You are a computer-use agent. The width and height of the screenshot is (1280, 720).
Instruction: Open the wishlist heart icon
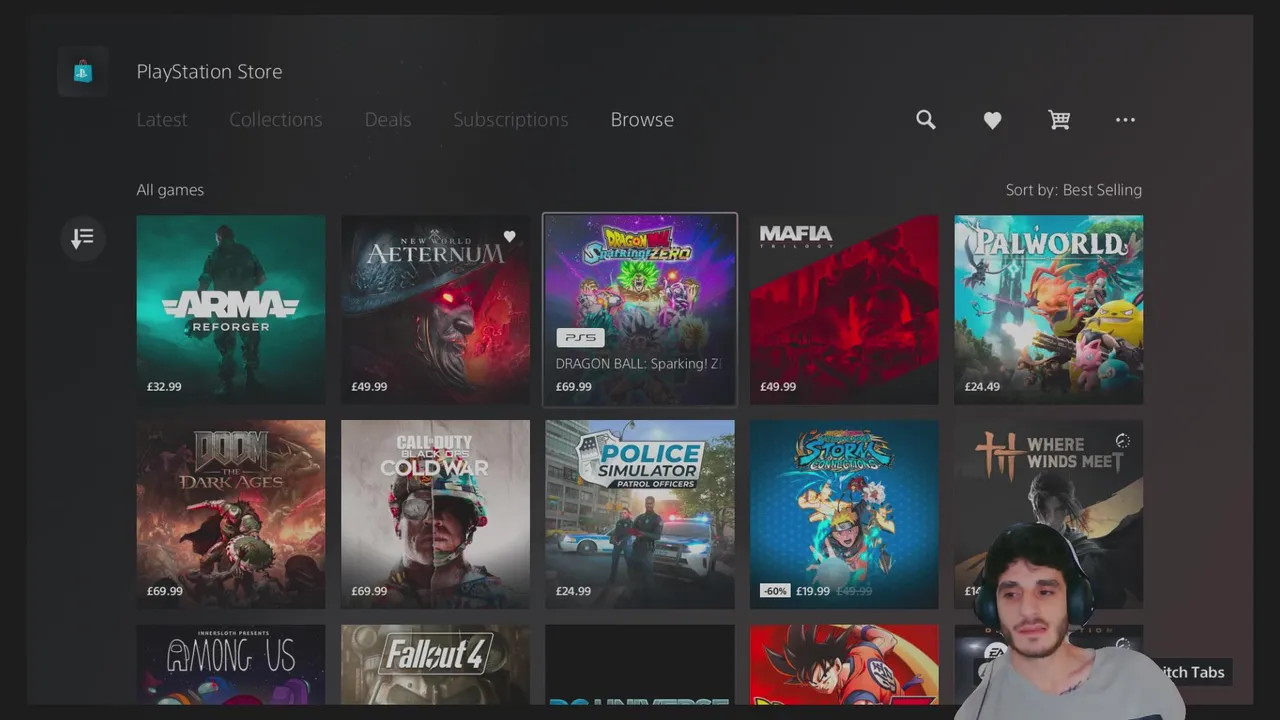[992, 120]
